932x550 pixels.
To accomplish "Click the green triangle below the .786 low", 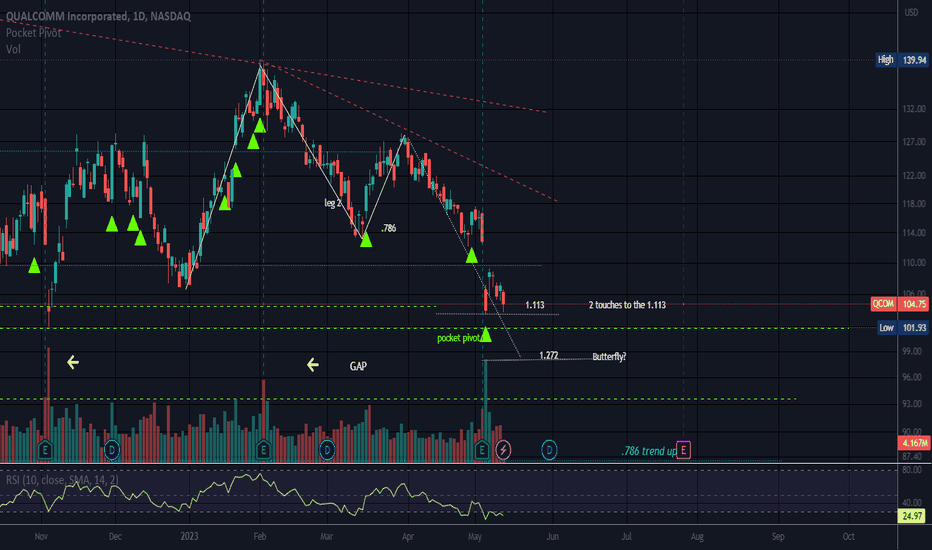I will [366, 240].
